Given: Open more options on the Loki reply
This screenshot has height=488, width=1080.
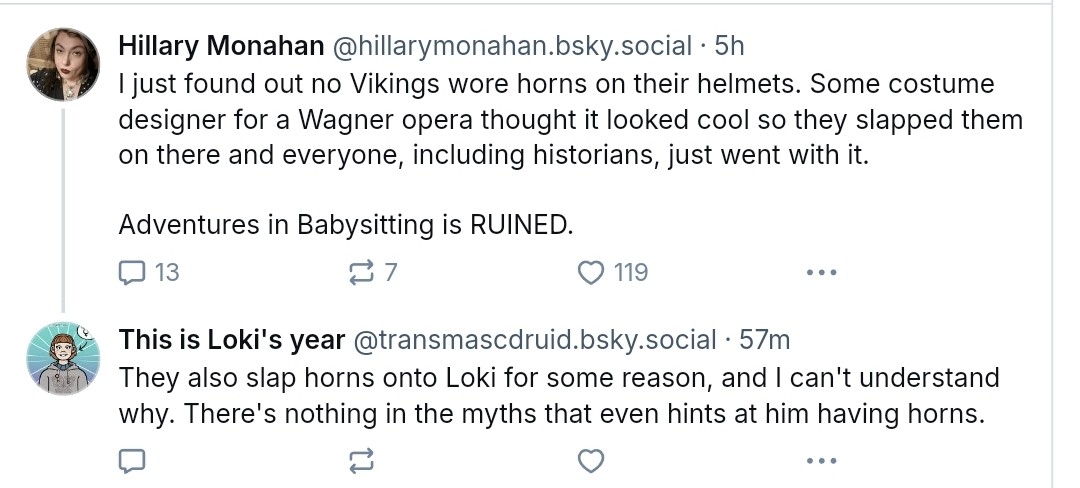Looking at the screenshot, I should [820, 460].
